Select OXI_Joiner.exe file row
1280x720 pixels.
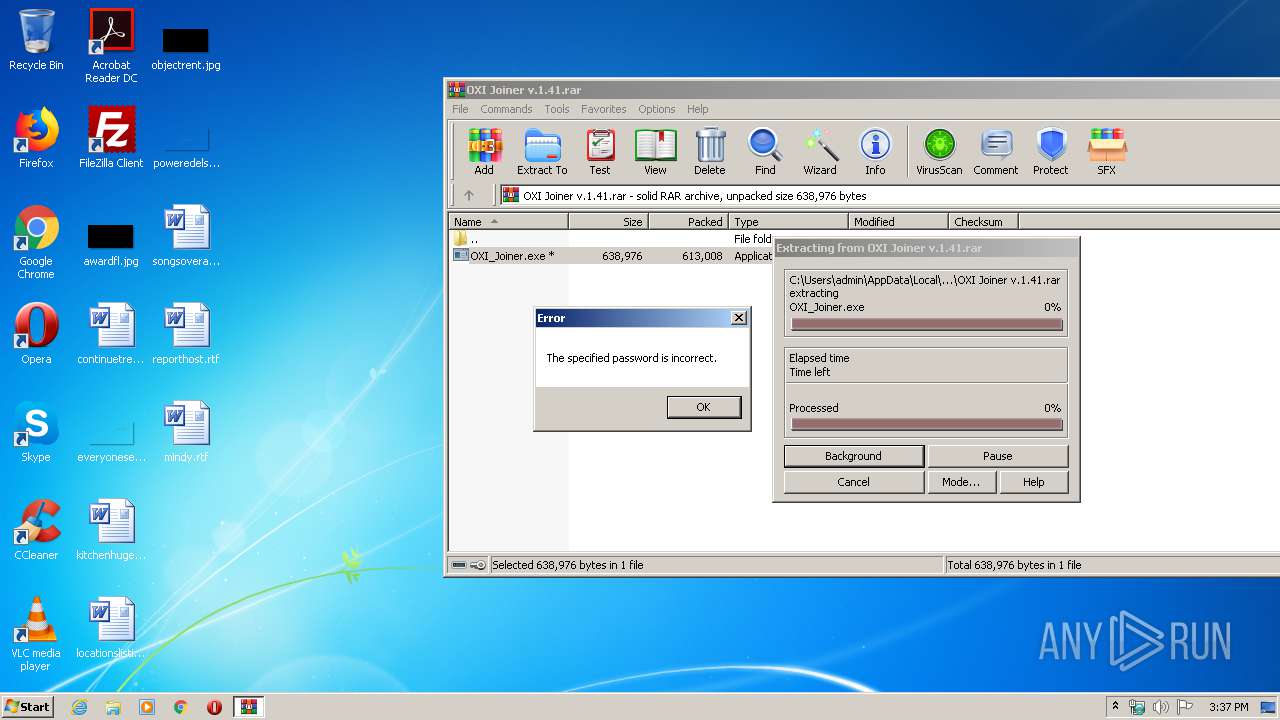(610, 256)
